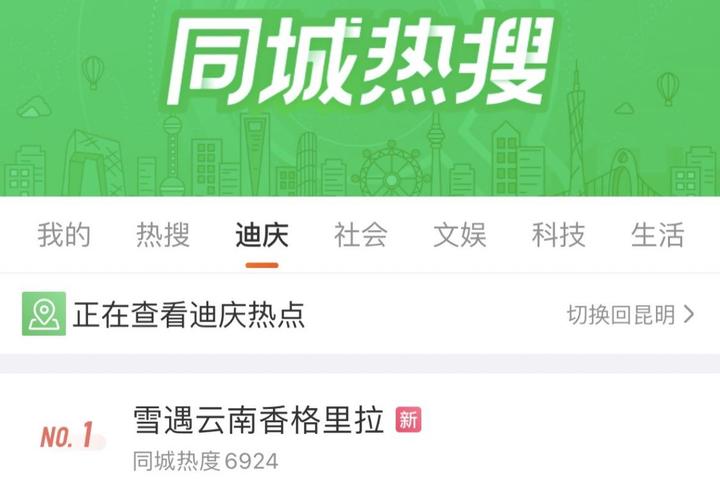Image resolution: width=720 pixels, height=498 pixels.
Task: Tap the 同城热度 6924 text
Action: (x=206, y=461)
